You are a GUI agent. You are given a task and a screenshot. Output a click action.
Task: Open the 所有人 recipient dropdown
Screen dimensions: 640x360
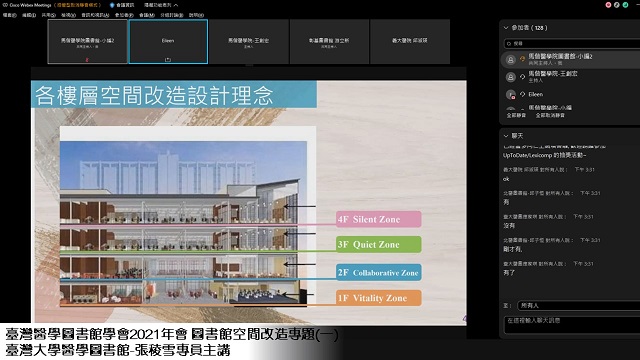[x=579, y=305]
